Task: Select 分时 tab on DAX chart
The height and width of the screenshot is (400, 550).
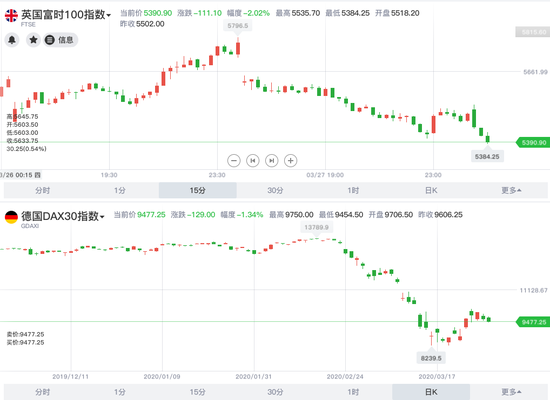Action: click(42, 392)
